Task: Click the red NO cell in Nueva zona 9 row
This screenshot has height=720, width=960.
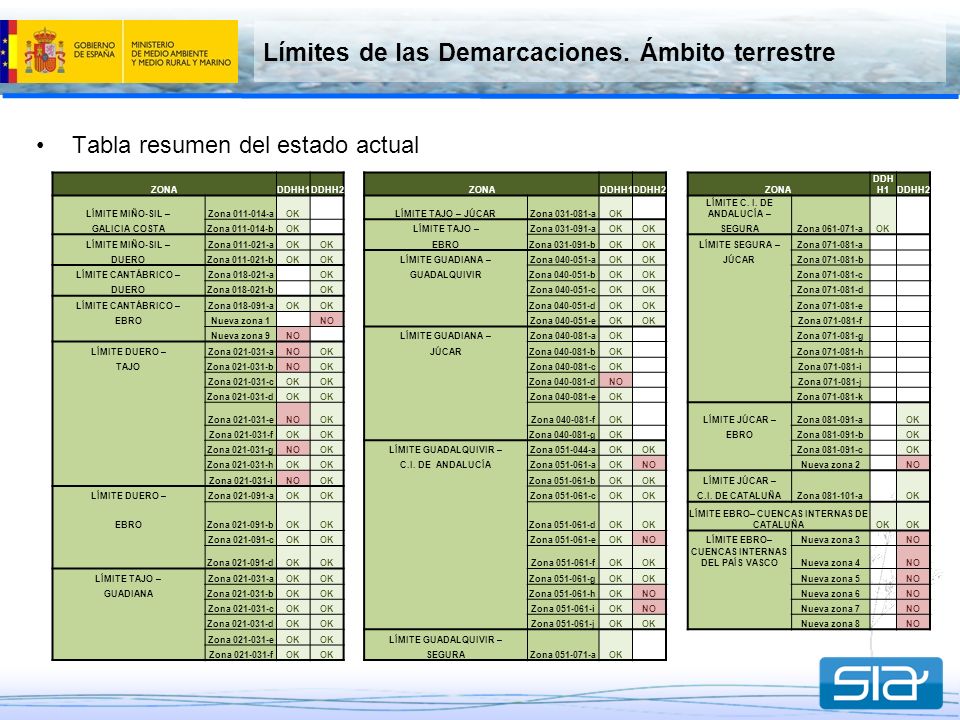Action: pyautogui.click(x=293, y=335)
